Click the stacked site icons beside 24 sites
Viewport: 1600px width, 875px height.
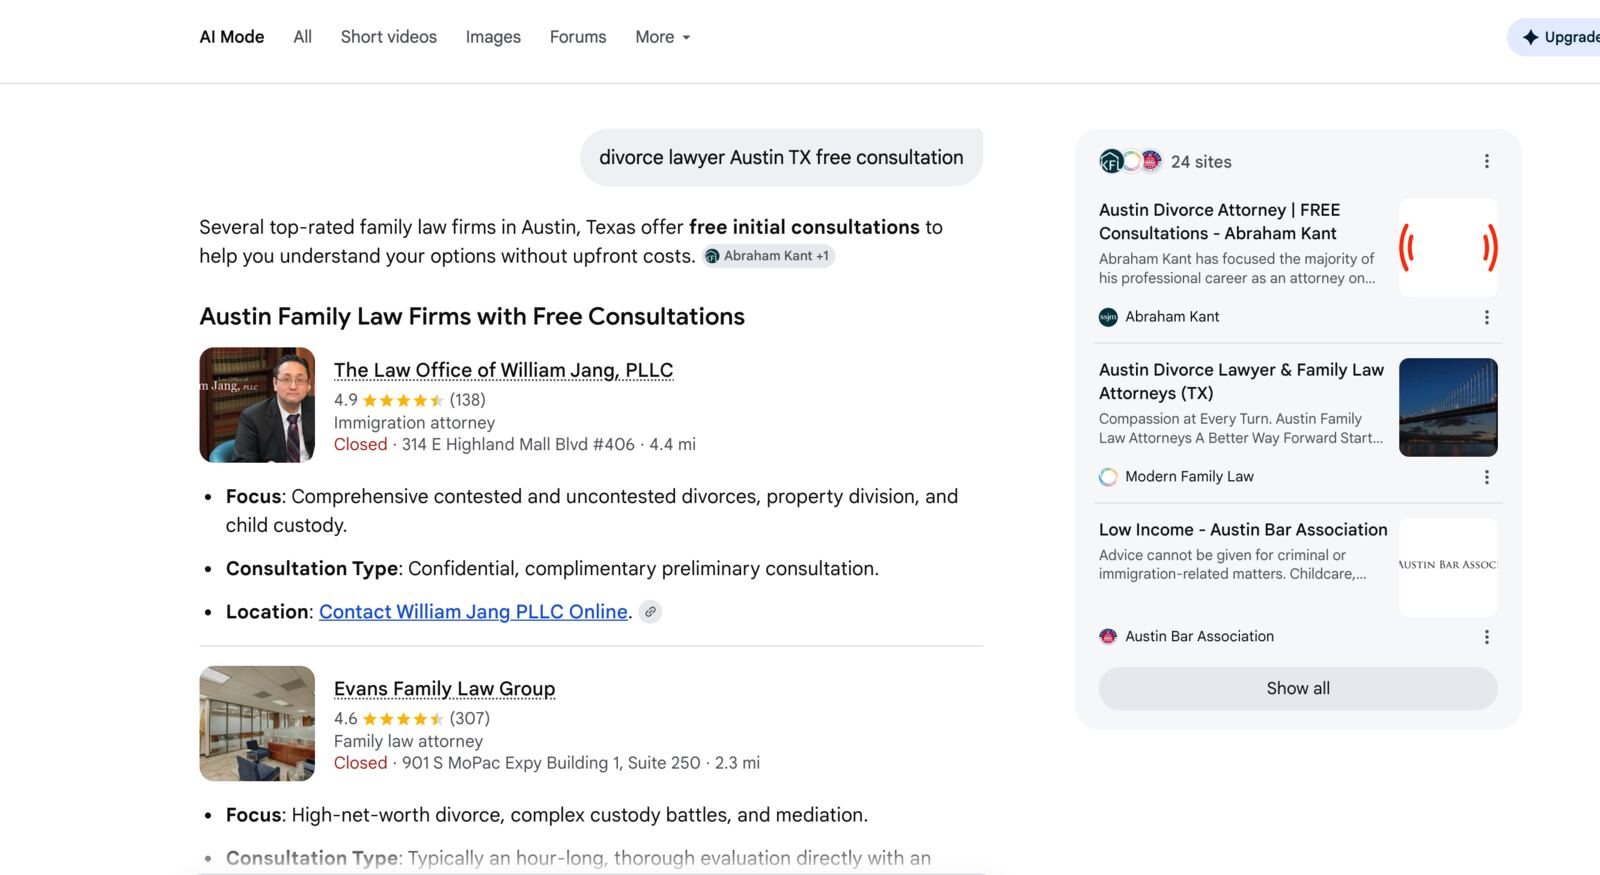pyautogui.click(x=1131, y=161)
